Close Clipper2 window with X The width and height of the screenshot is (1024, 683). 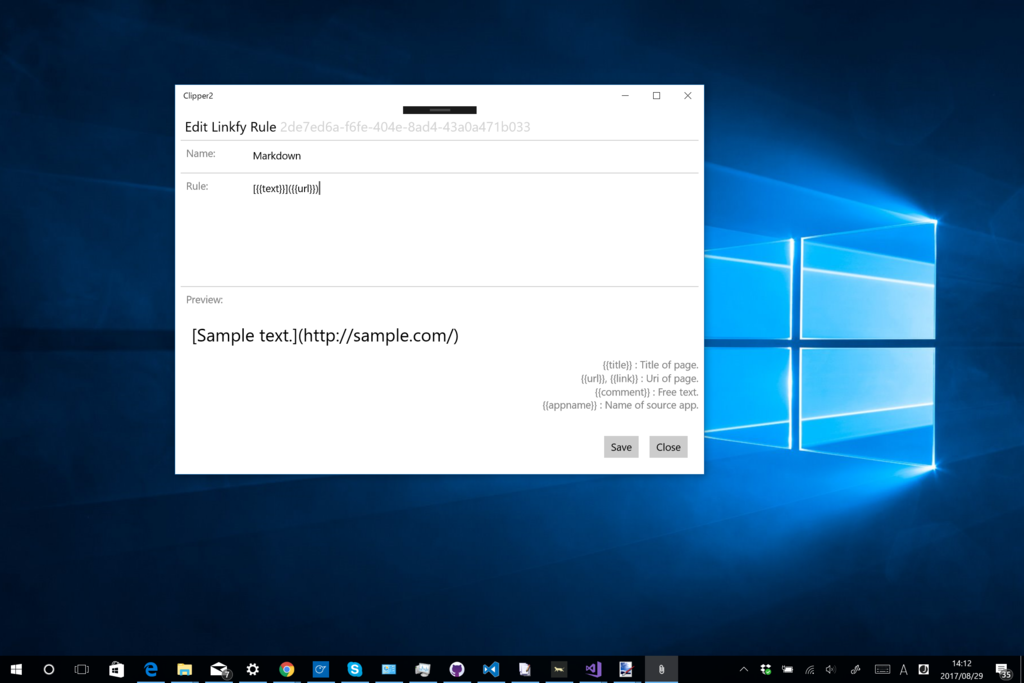[688, 95]
